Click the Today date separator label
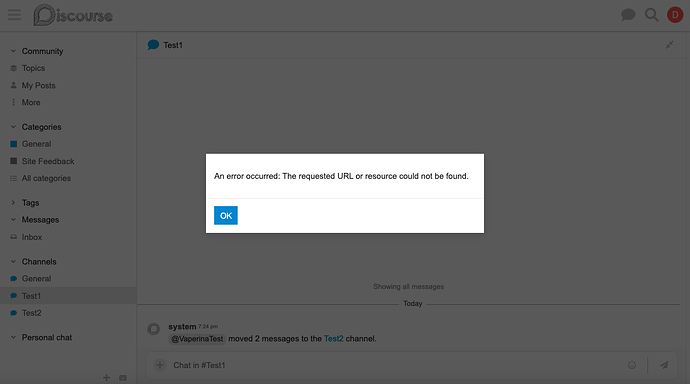 [x=413, y=304]
